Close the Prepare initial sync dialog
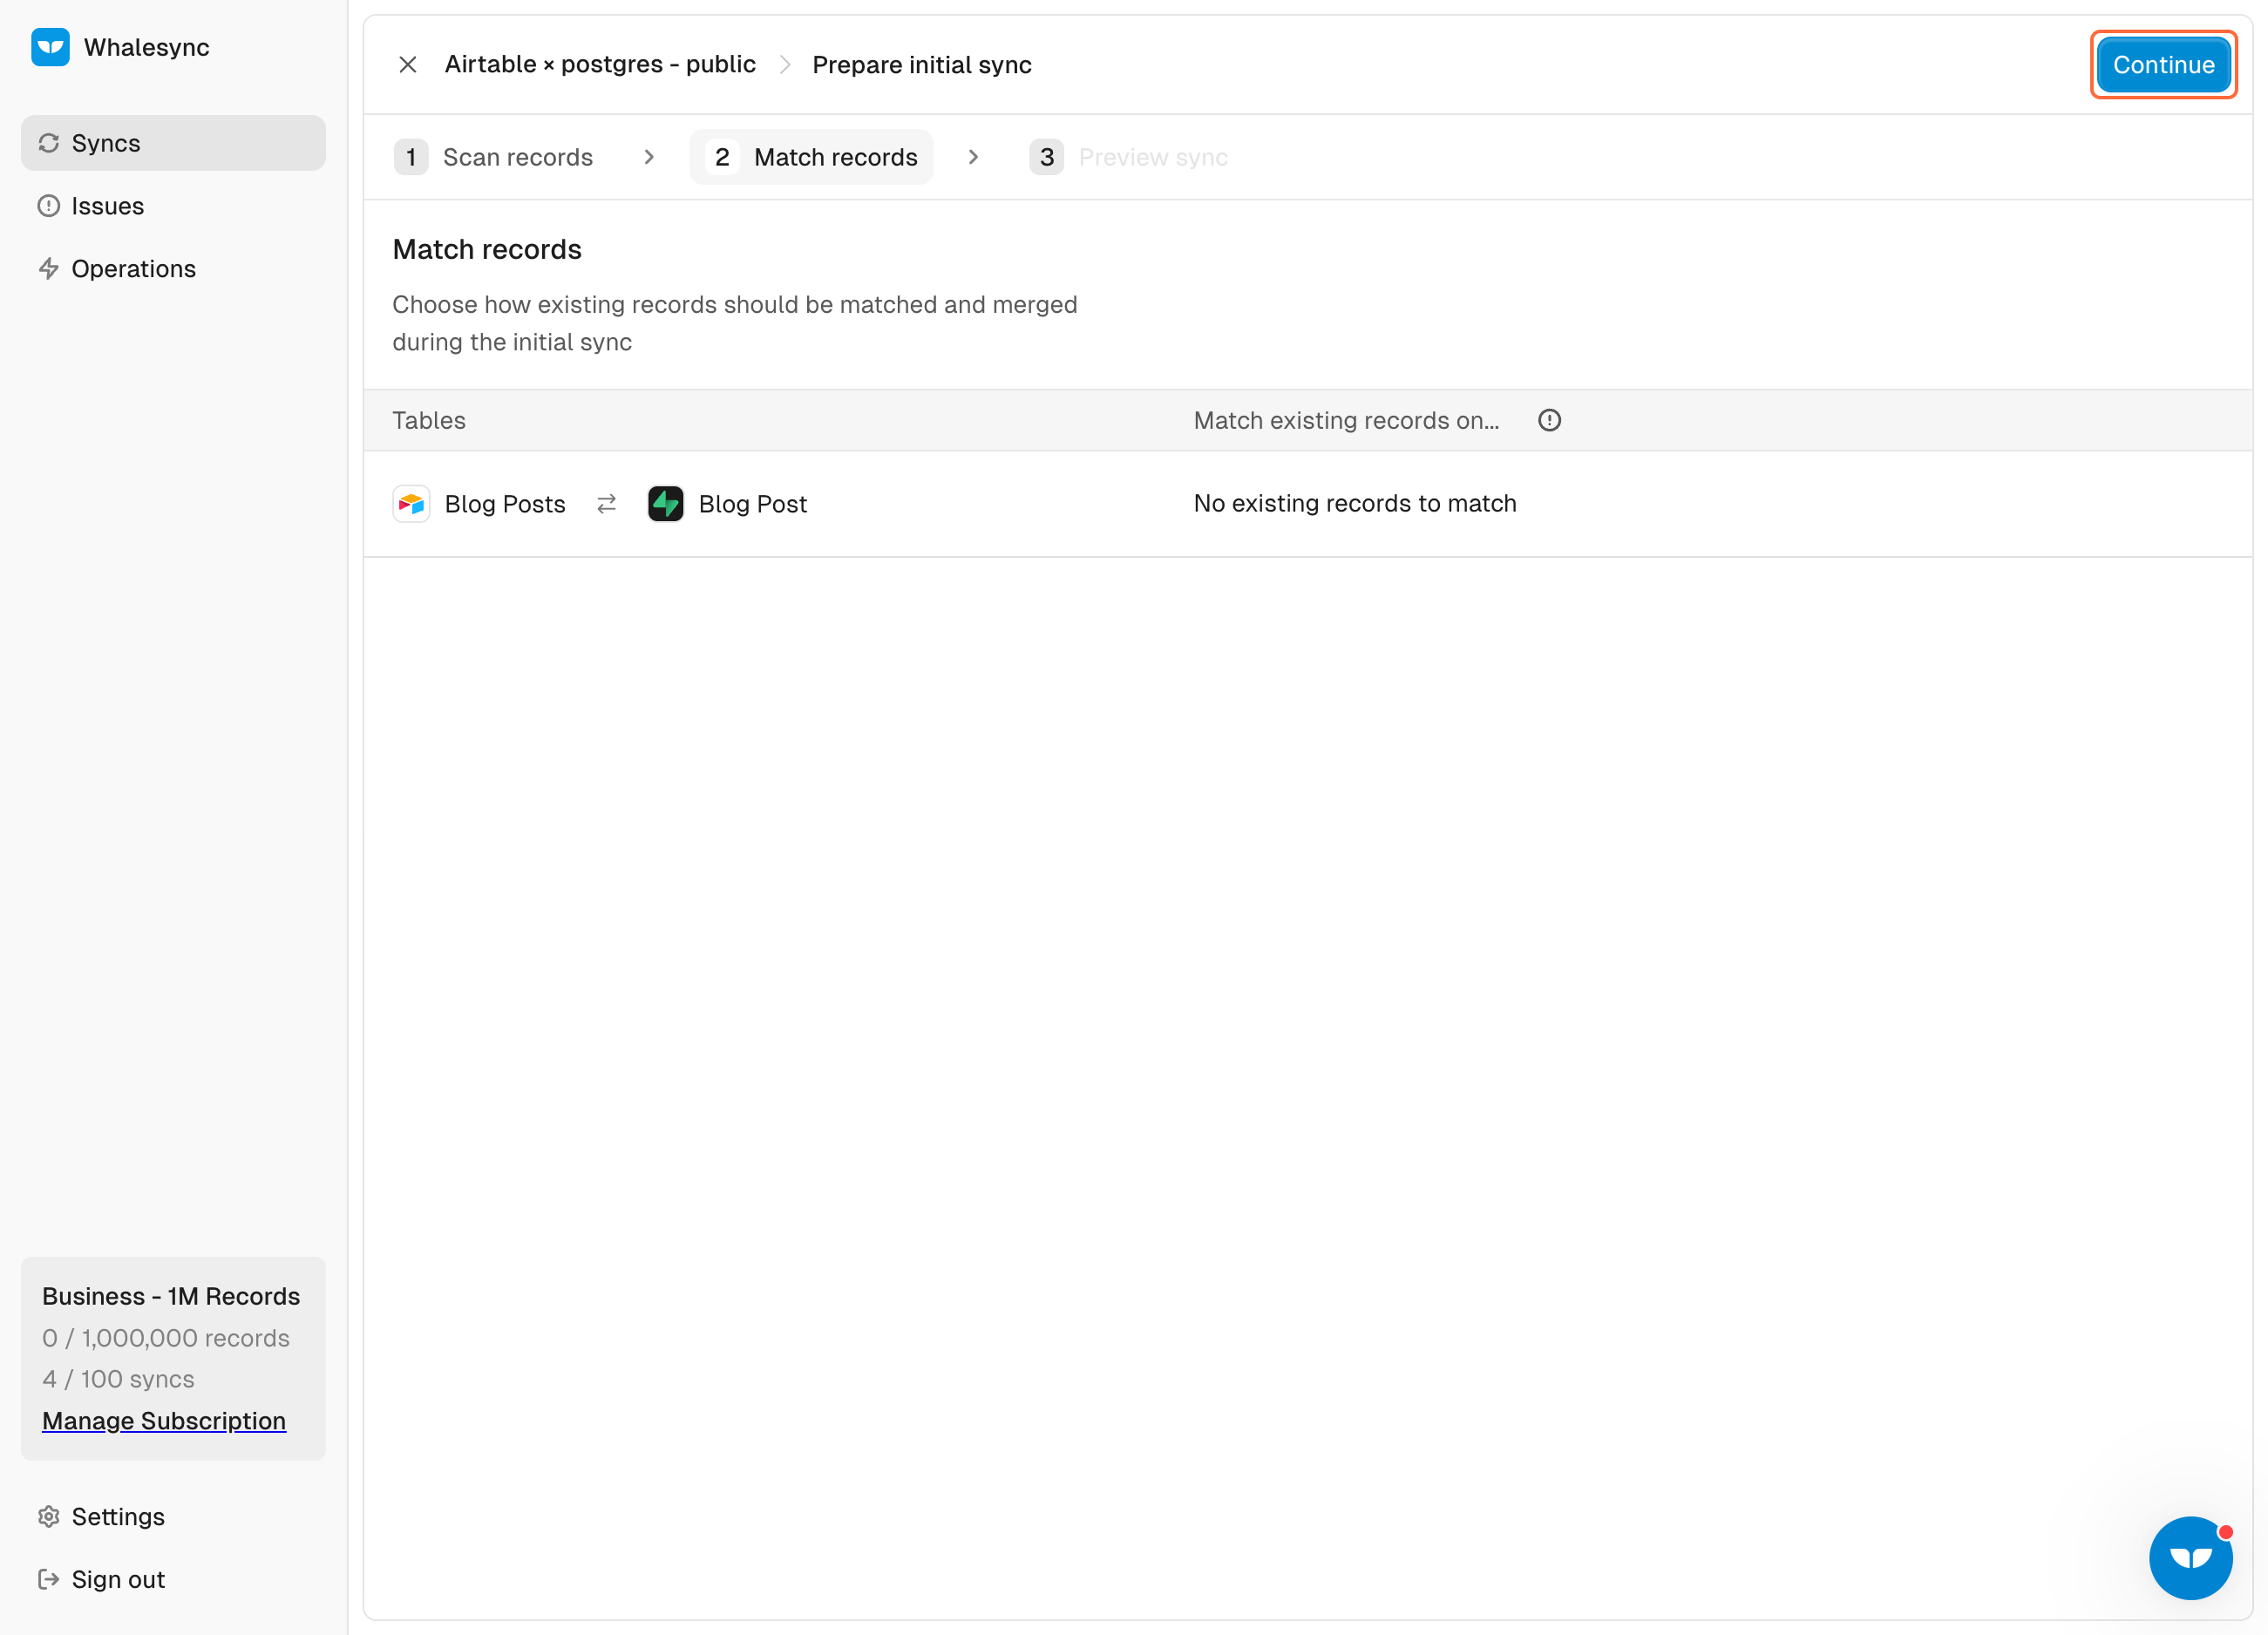This screenshot has width=2268, height=1635. click(408, 65)
